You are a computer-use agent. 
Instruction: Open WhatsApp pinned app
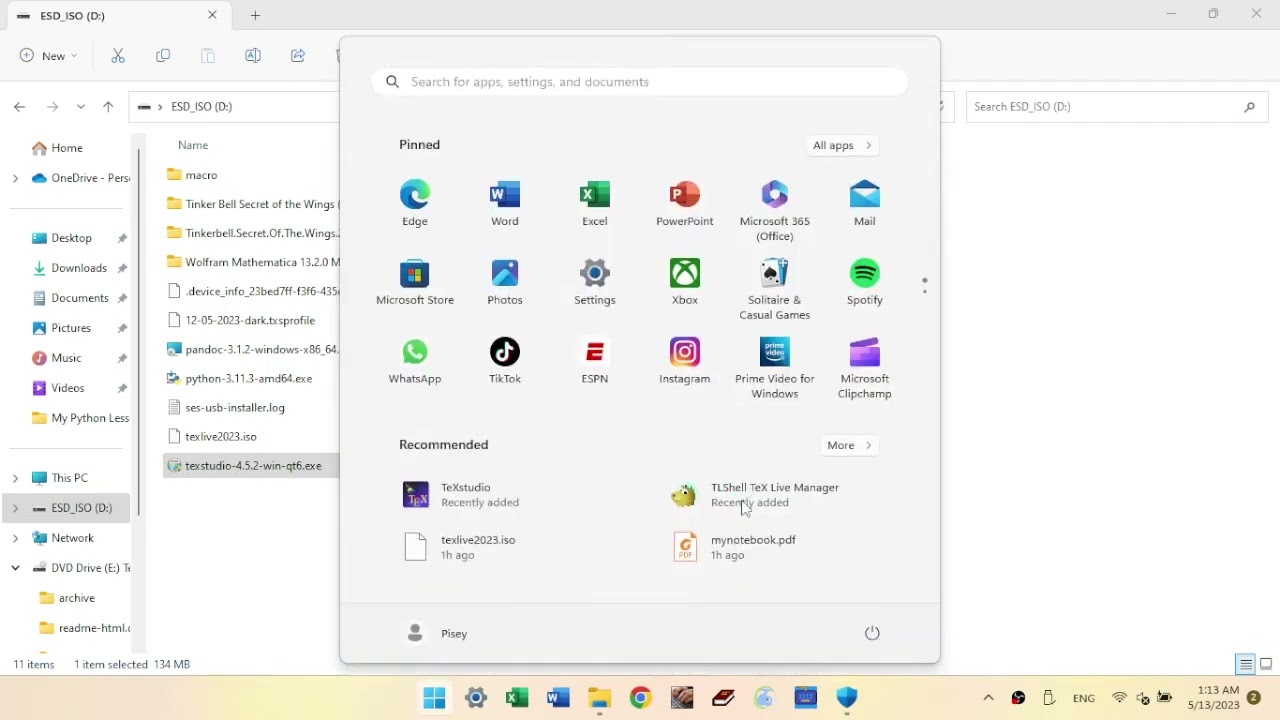(x=415, y=361)
